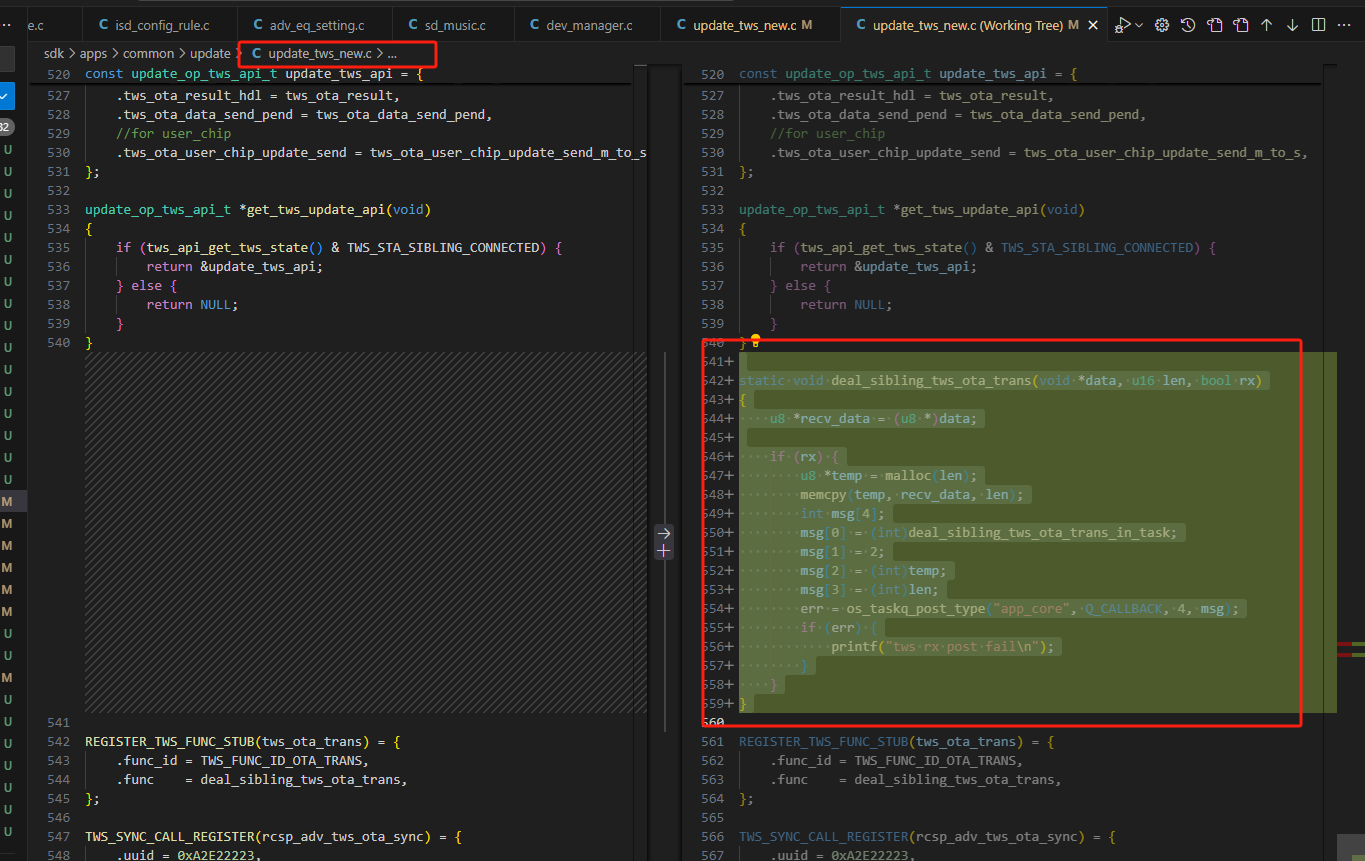Open the More Actions ellipsis menu

(x=1345, y=25)
